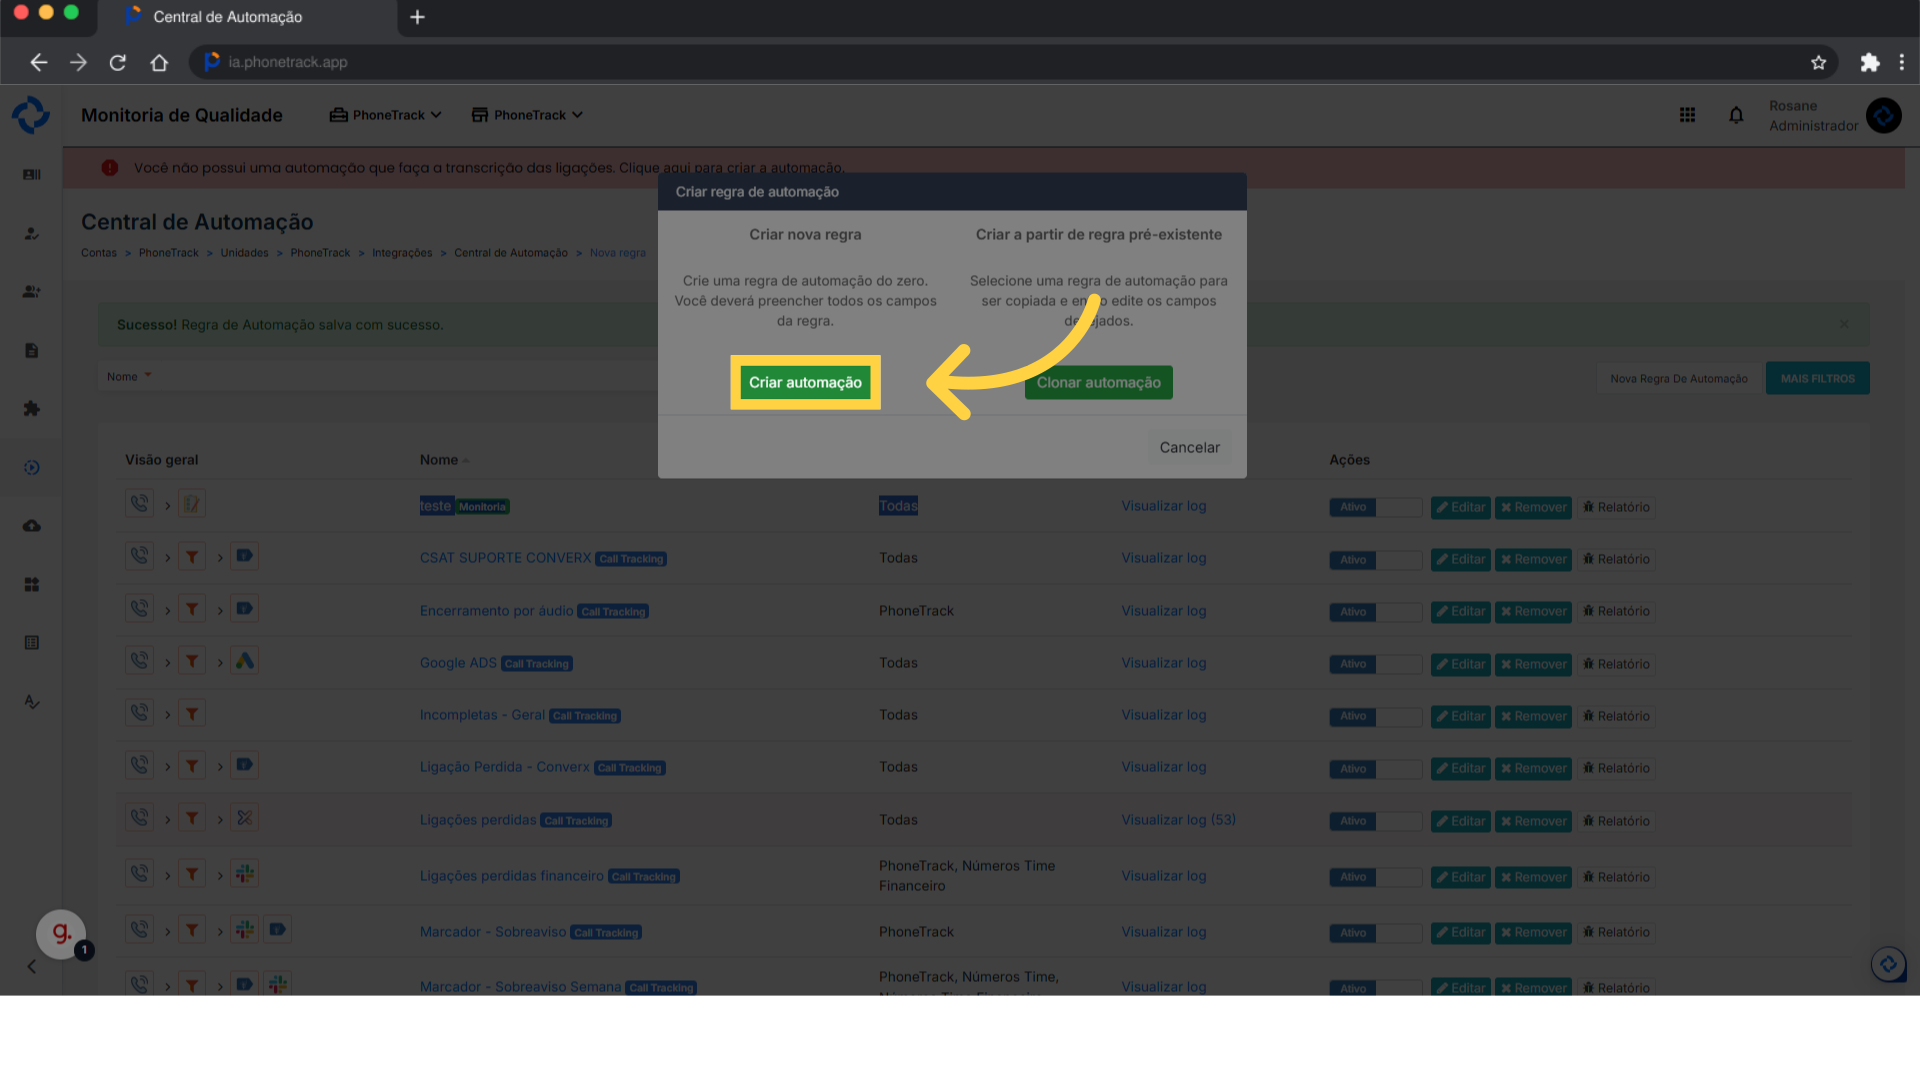This screenshot has height=1080, width=1920.
Task: Open the Nome filter dropdown
Action: pyautogui.click(x=130, y=376)
